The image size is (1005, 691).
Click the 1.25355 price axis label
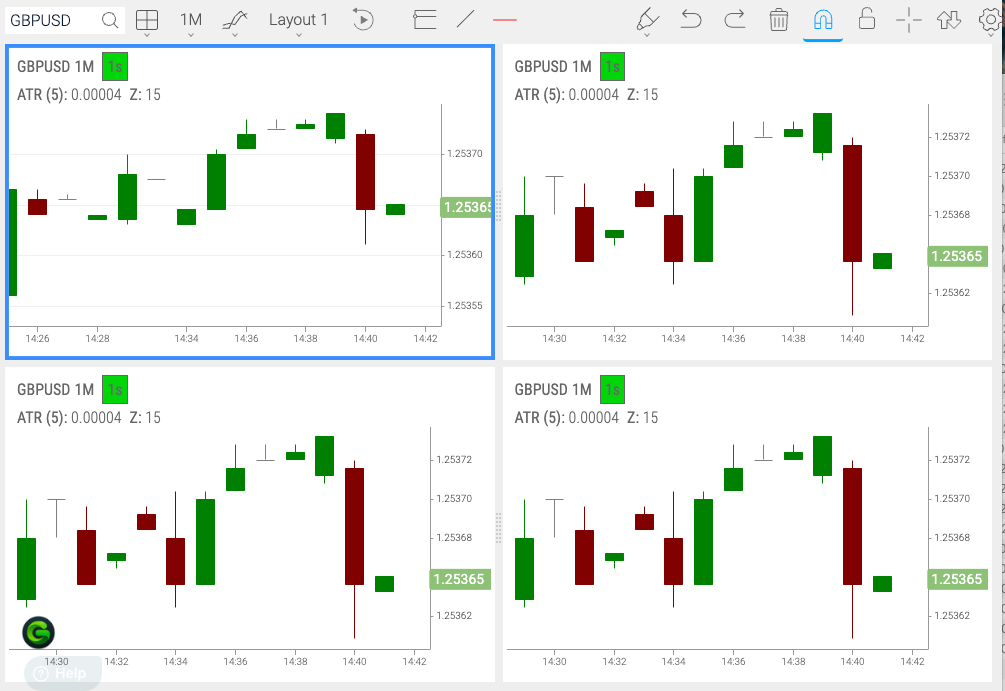[x=465, y=306]
